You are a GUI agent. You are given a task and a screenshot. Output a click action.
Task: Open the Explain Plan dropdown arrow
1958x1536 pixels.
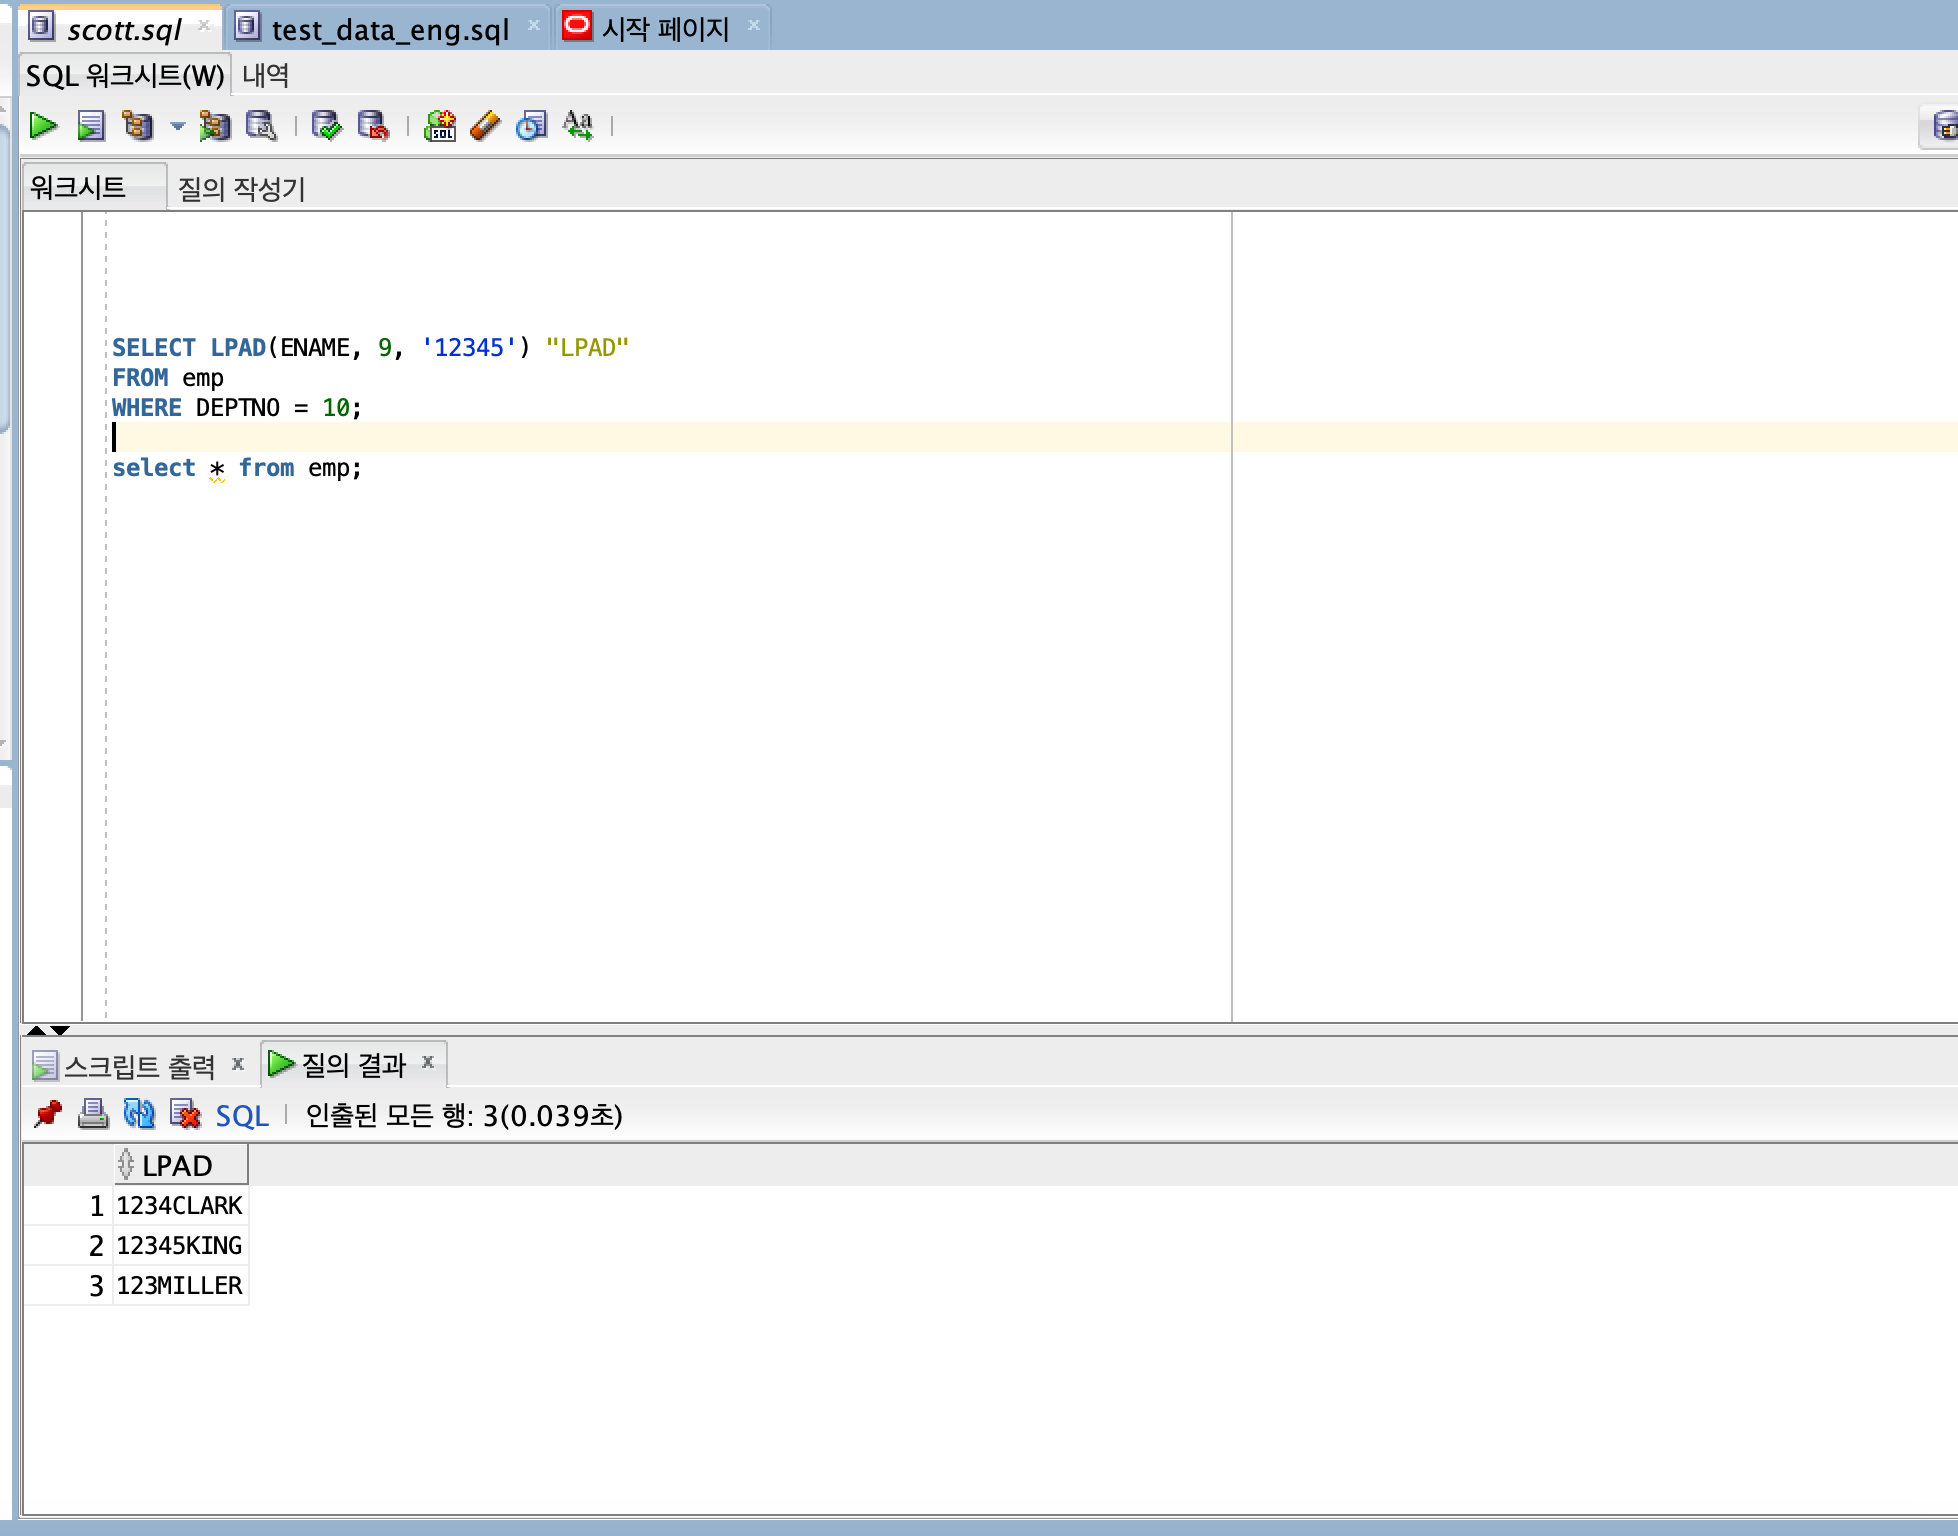click(177, 126)
